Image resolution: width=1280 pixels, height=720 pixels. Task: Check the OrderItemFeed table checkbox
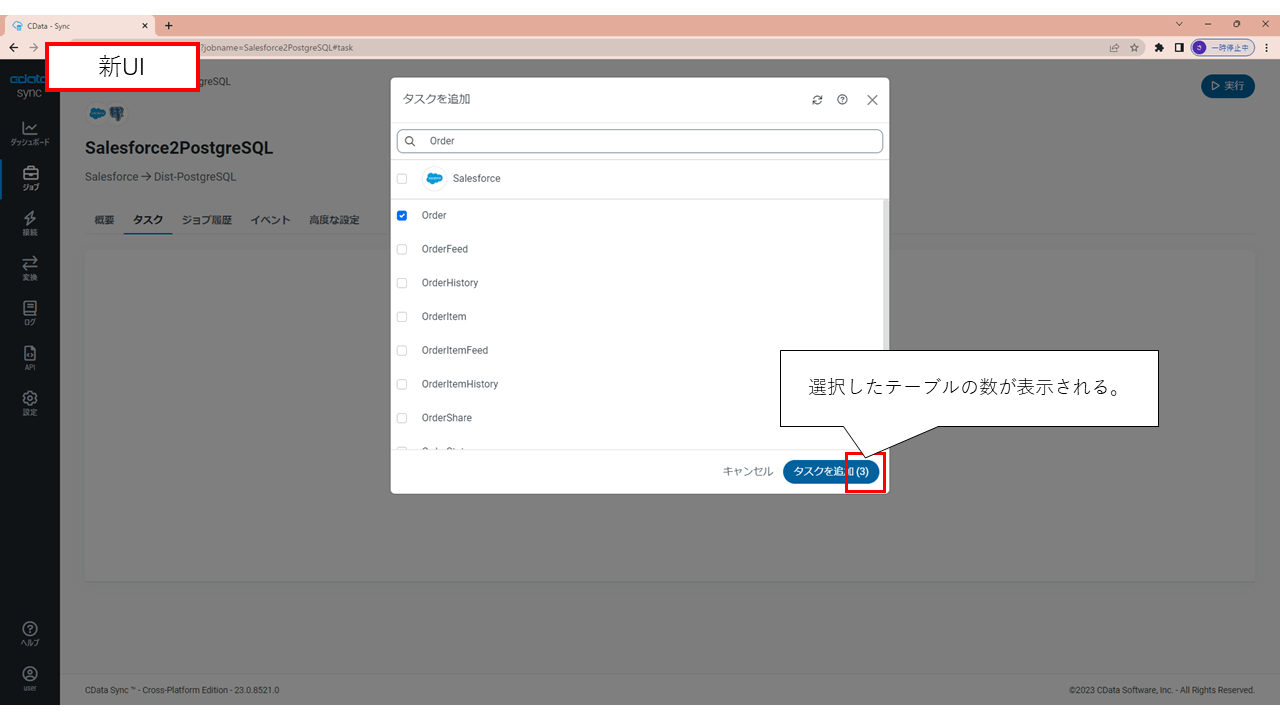click(402, 351)
